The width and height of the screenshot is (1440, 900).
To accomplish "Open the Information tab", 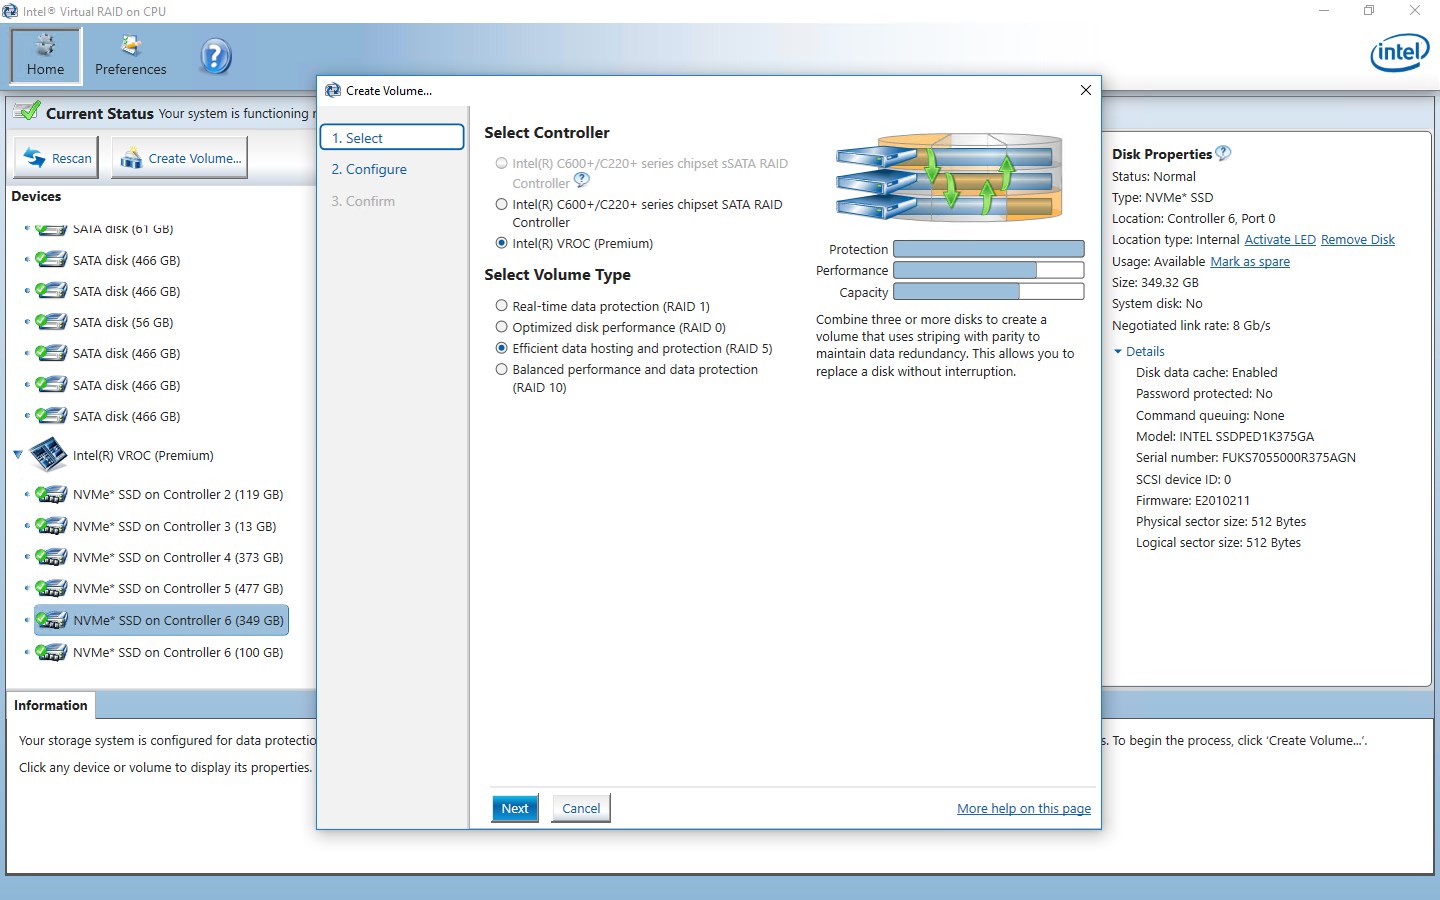I will pyautogui.click(x=51, y=705).
